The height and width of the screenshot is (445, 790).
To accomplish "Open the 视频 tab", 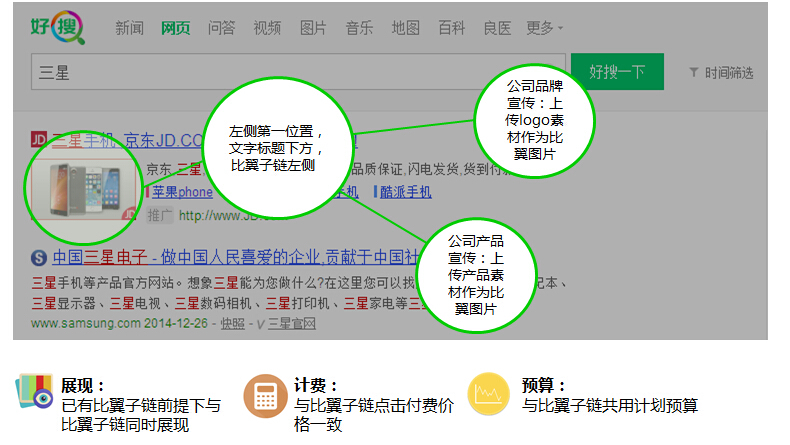I will (267, 28).
